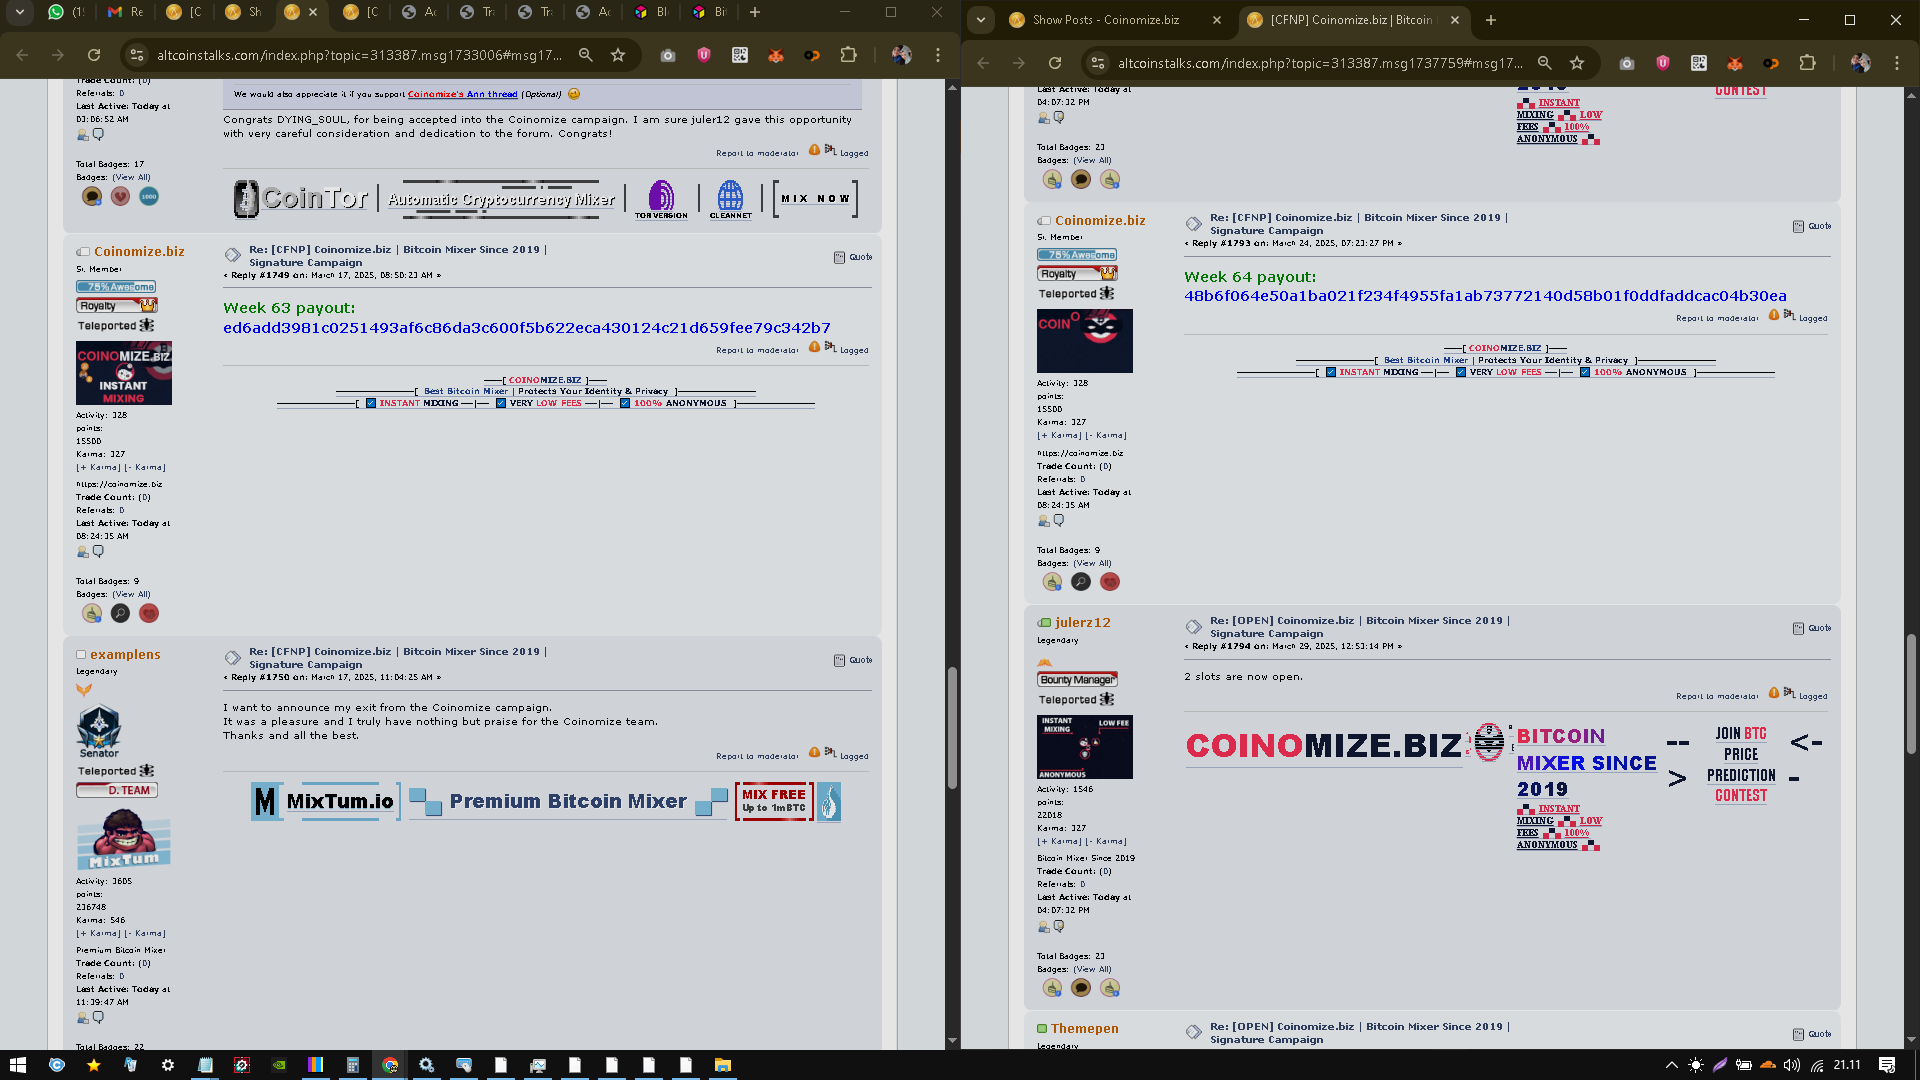View site information icon in right address bar
This screenshot has width=1920, height=1080.
click(1098, 63)
